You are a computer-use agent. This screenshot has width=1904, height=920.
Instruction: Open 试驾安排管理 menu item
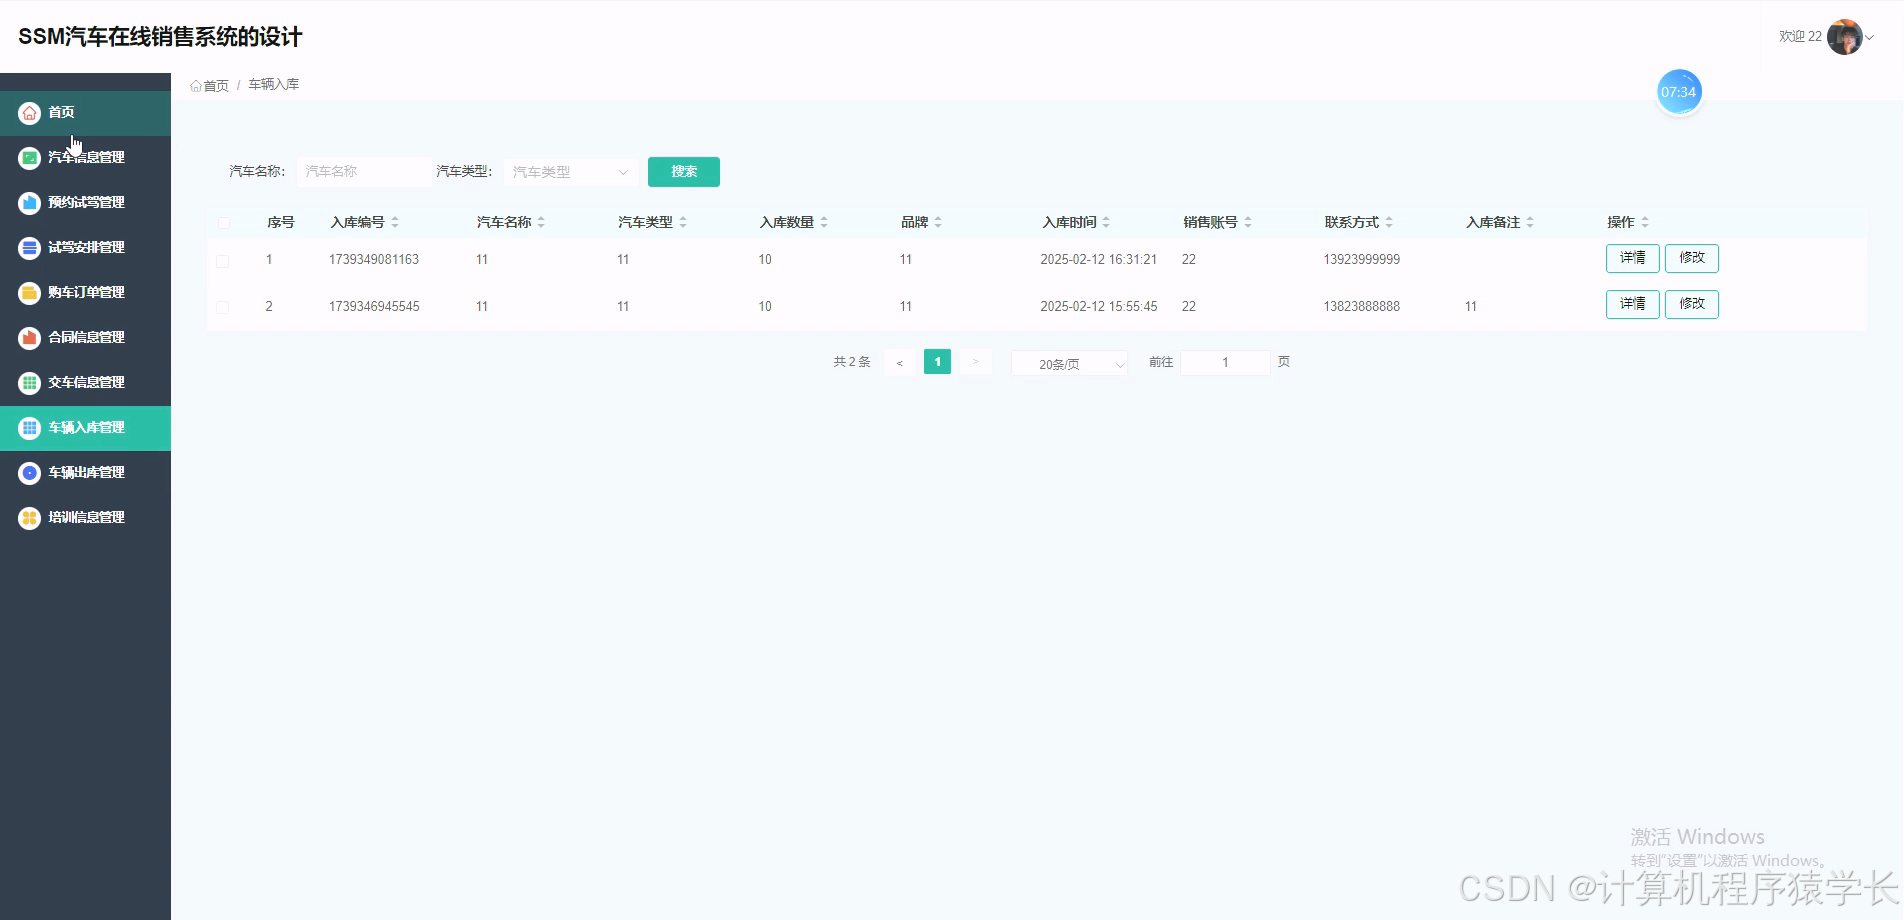click(85, 248)
